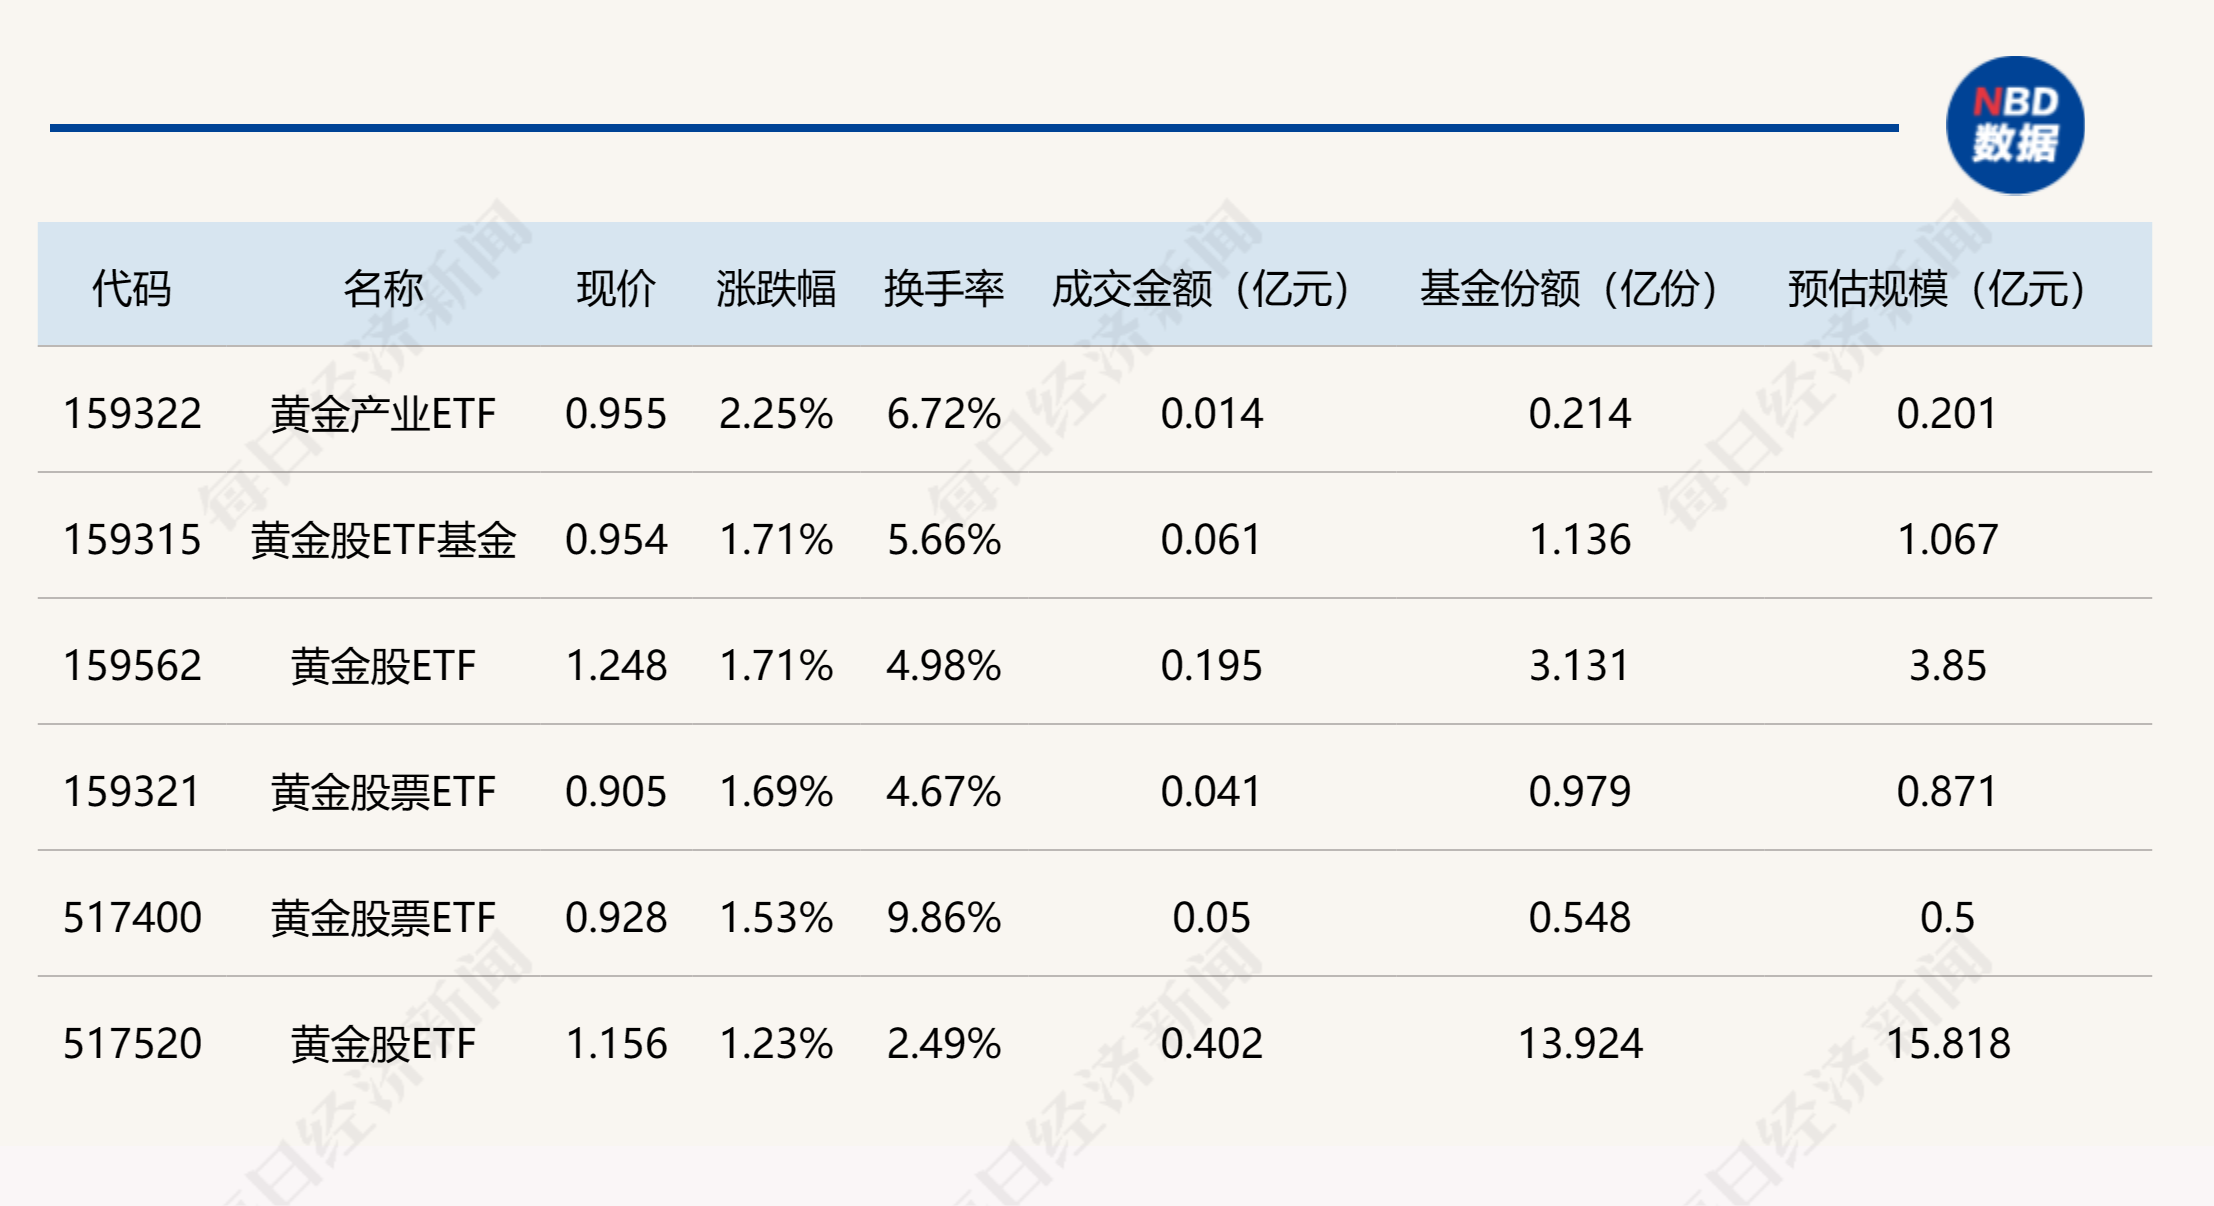This screenshot has height=1206, width=2214.
Task: Click the 代码 column header
Action: click(131, 289)
